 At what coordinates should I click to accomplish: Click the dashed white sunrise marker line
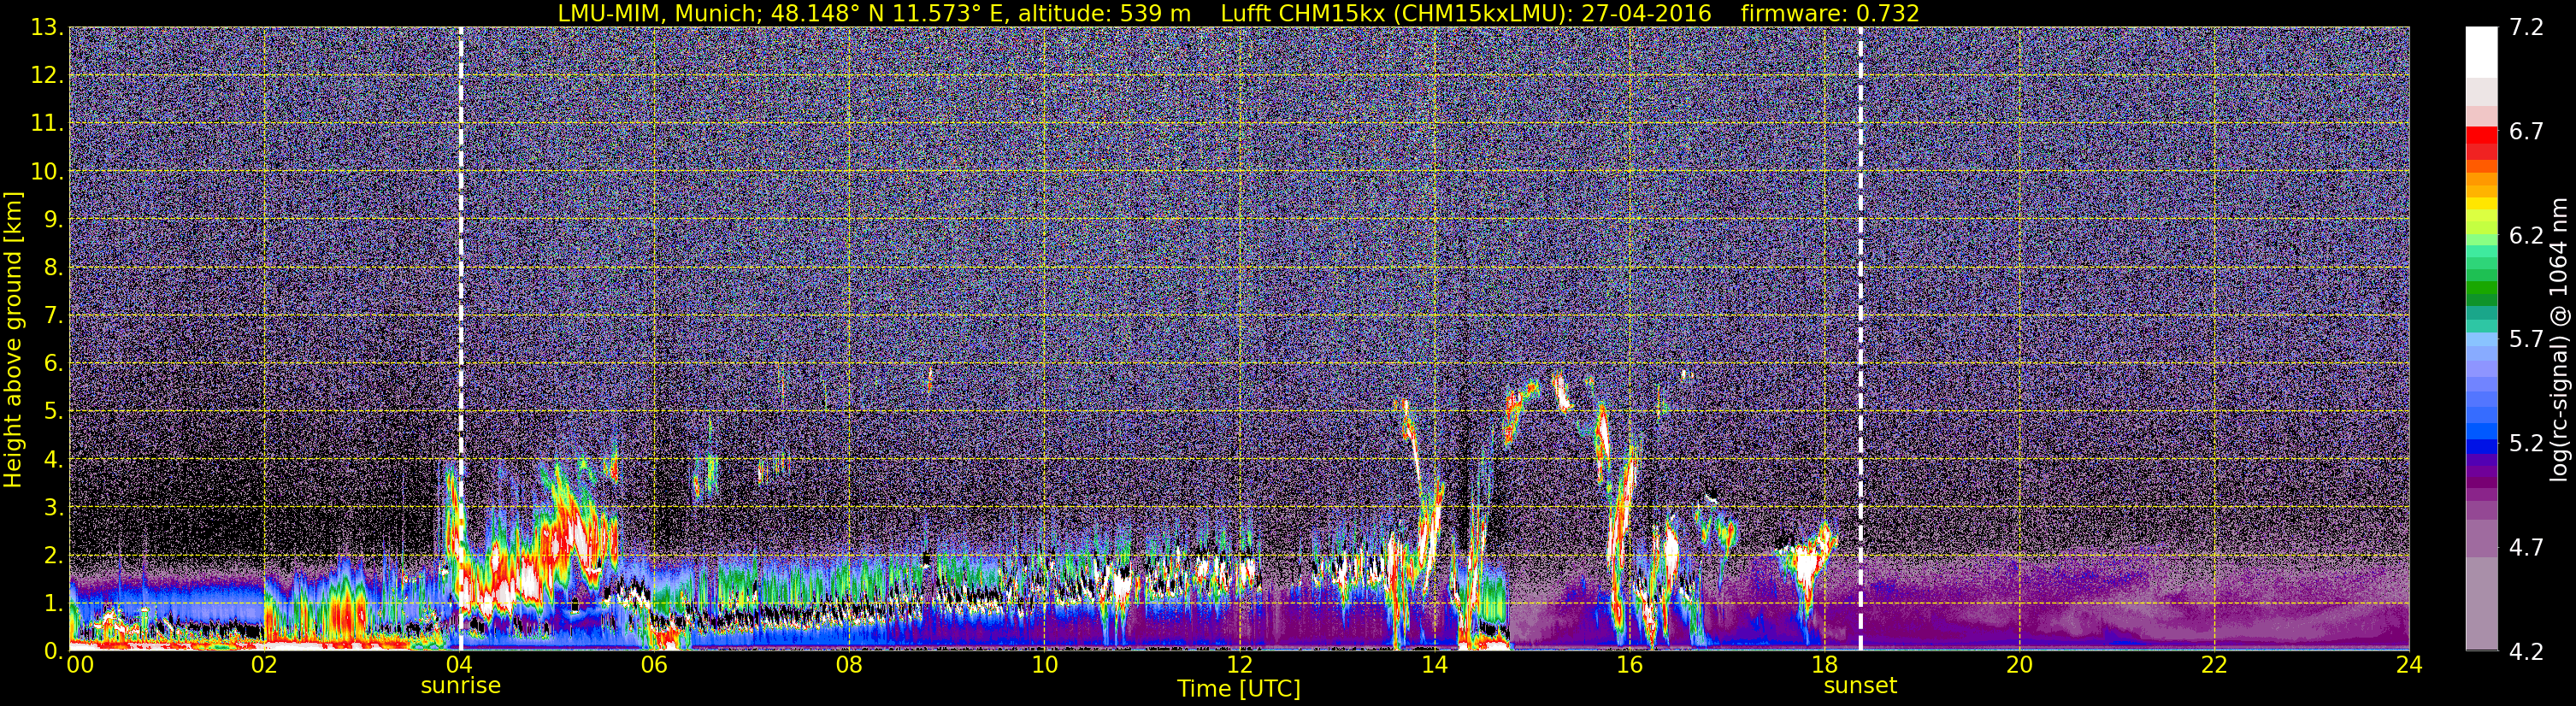click(x=460, y=339)
